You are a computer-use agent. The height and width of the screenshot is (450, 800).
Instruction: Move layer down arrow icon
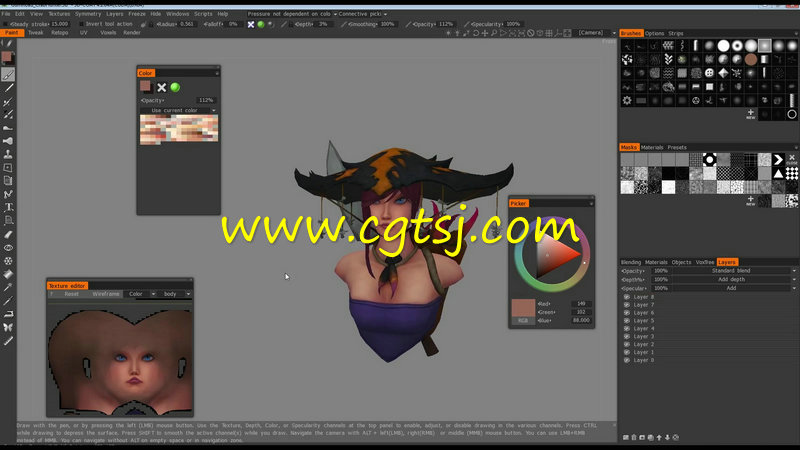pos(667,437)
